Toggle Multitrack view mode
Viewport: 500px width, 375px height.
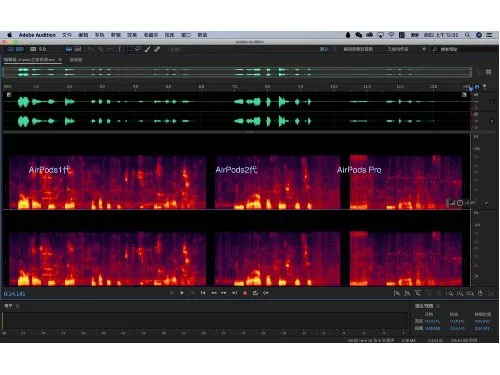coord(38,49)
